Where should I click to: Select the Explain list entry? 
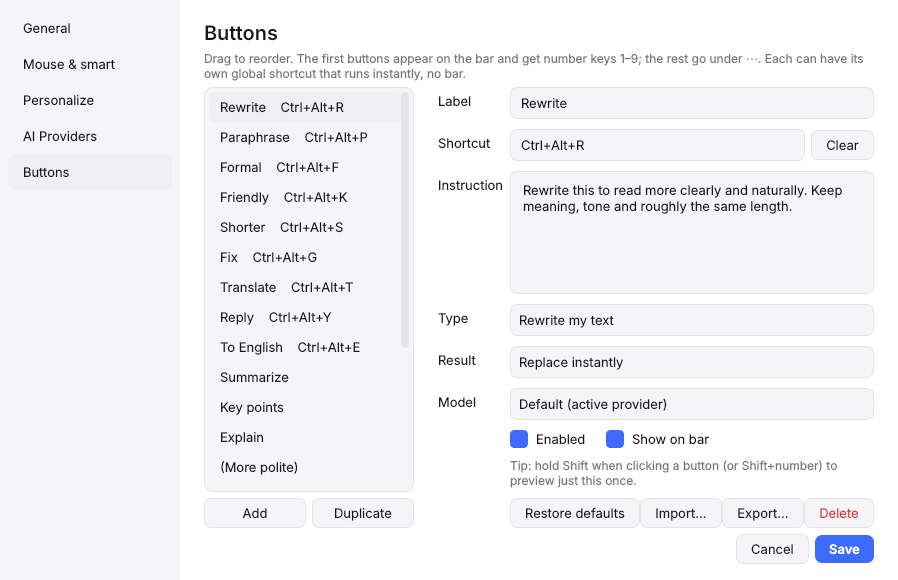coord(304,437)
